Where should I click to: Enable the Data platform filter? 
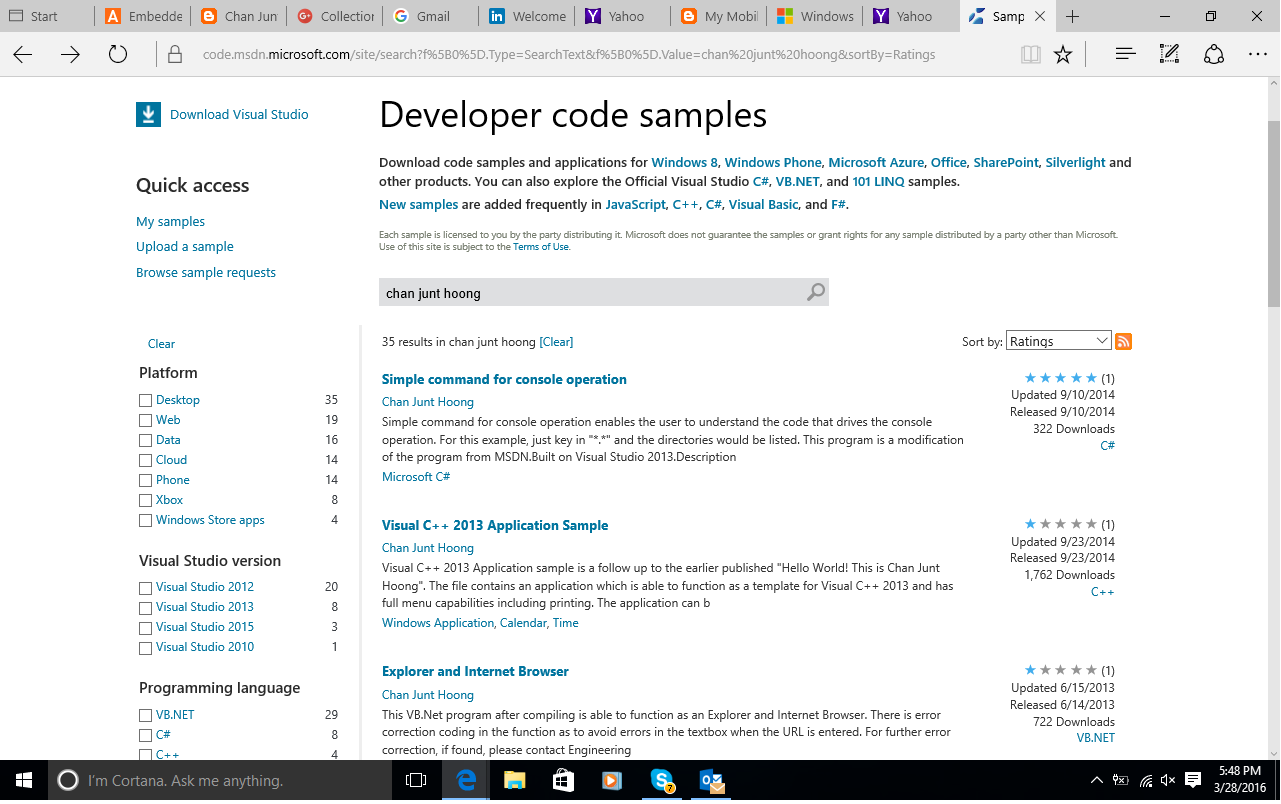[146, 440]
